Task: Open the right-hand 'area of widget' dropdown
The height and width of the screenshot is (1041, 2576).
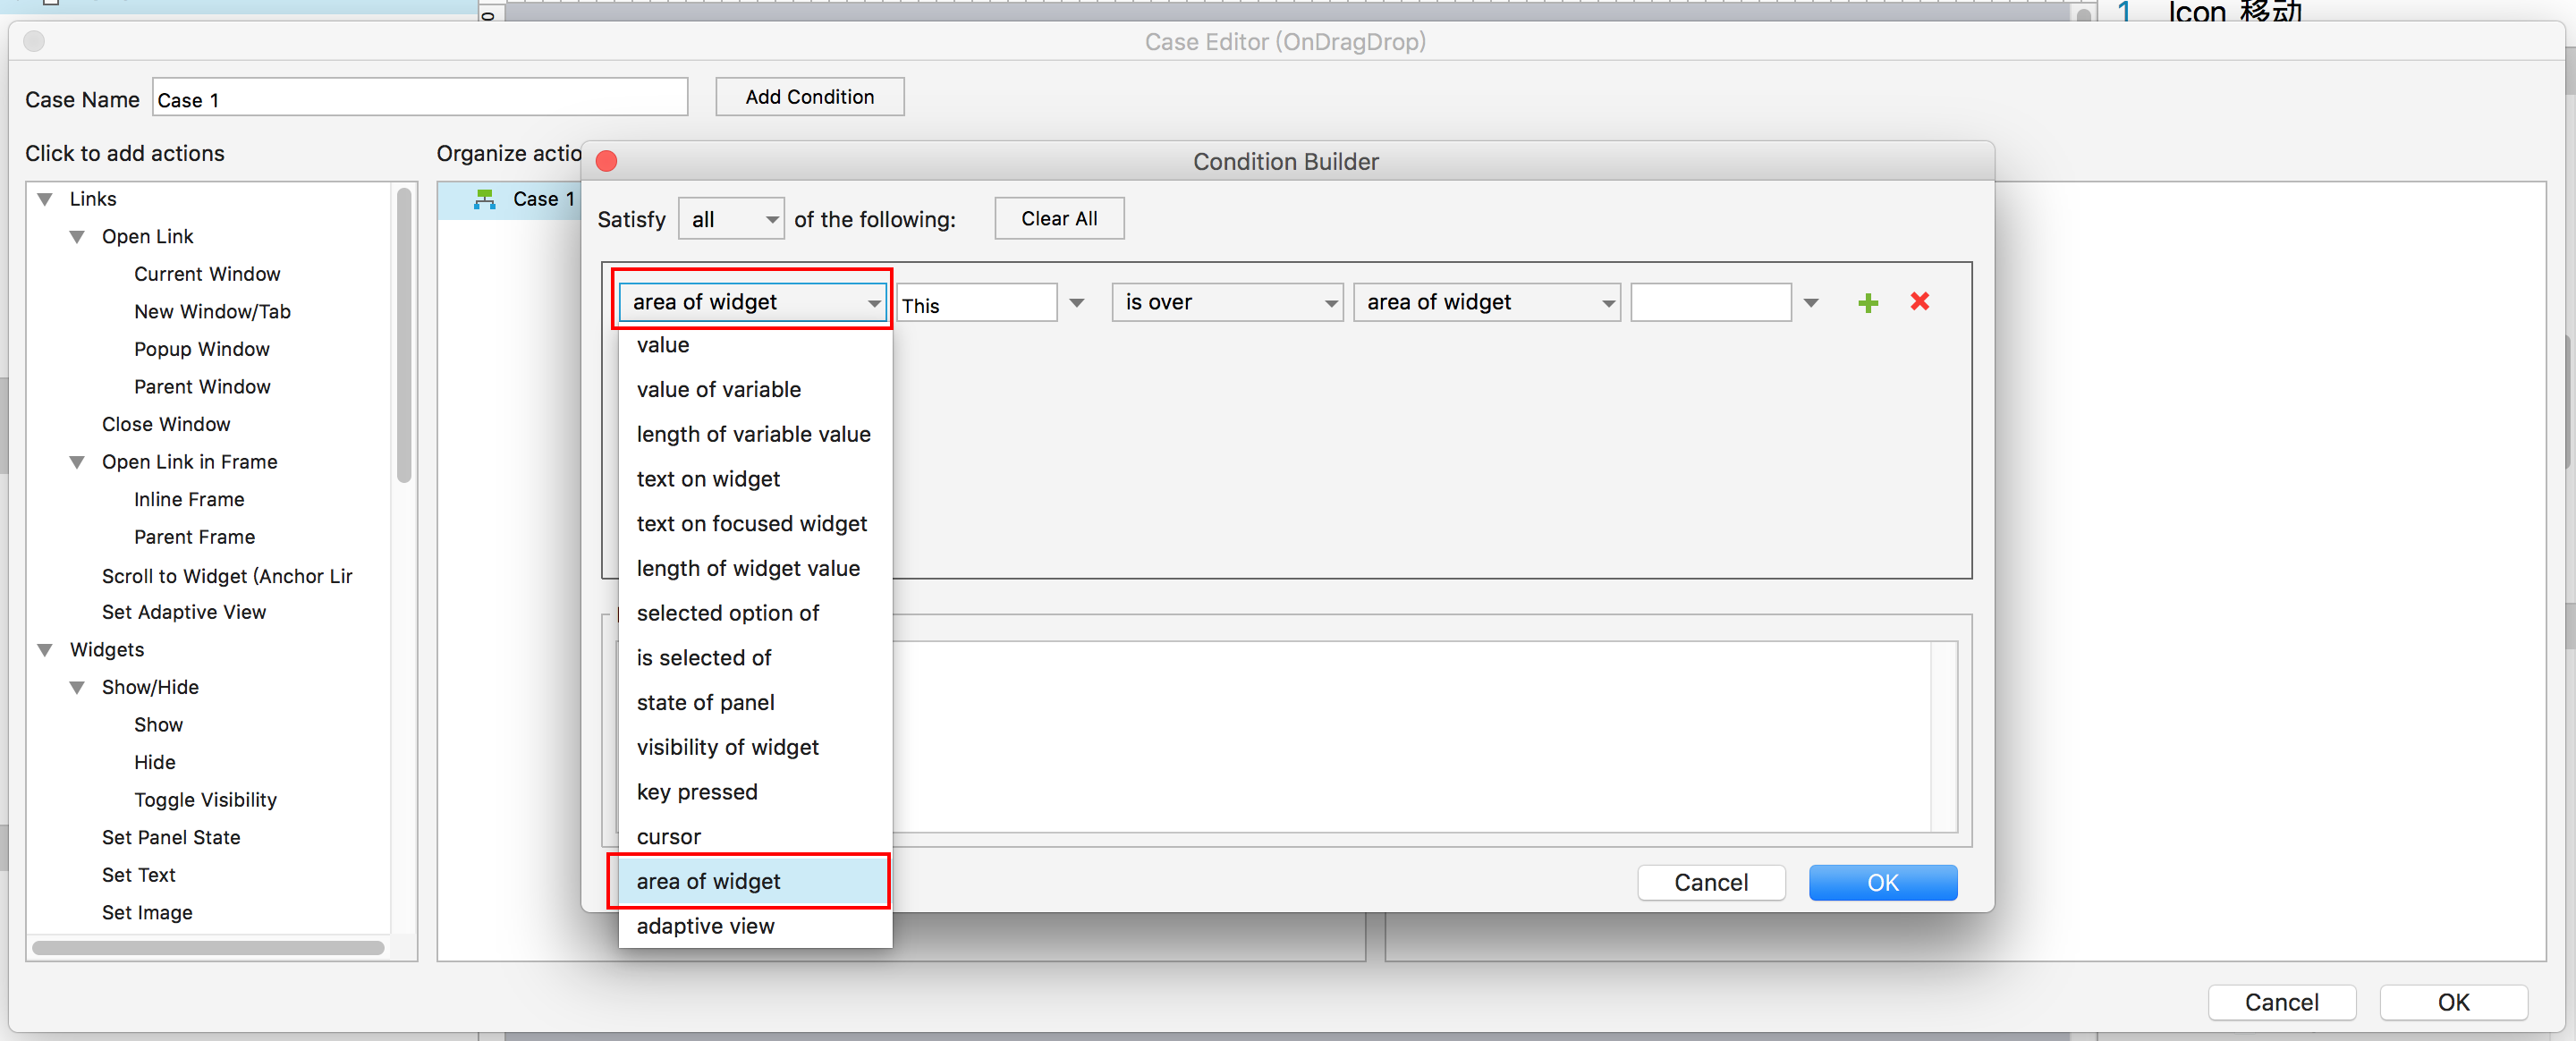Action: (x=1486, y=302)
